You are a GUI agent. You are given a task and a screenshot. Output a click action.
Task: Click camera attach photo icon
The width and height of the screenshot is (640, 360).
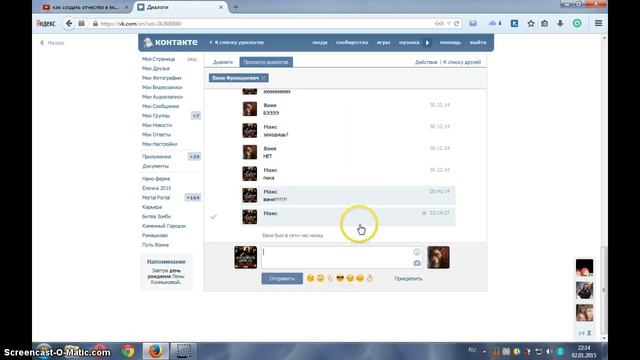(x=417, y=263)
